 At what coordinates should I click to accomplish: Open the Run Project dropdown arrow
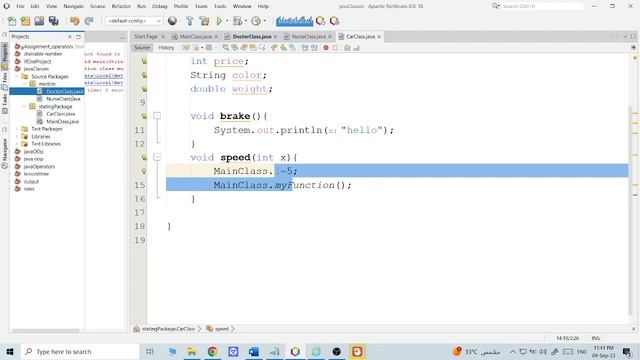pos(227,21)
